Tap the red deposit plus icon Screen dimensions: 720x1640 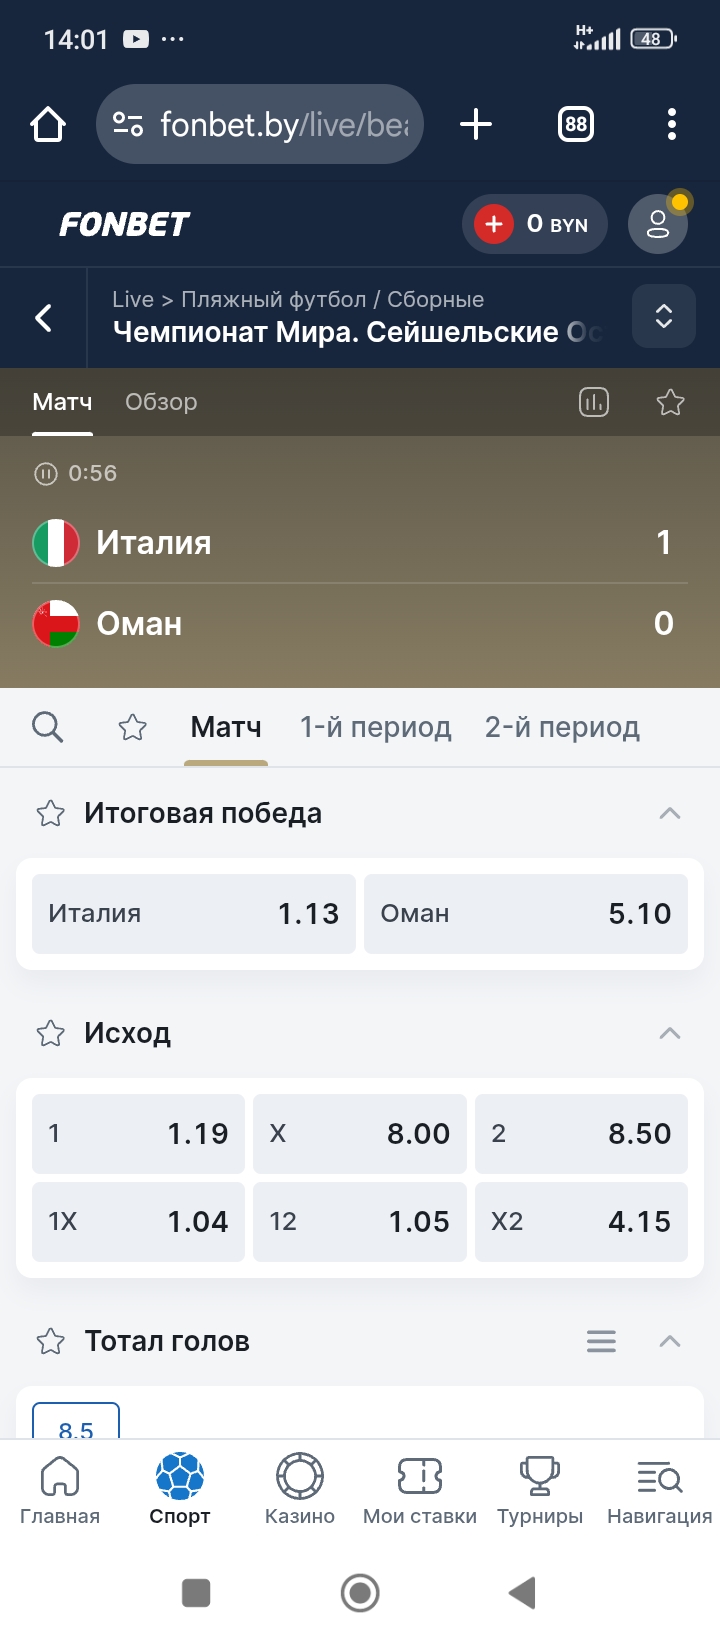click(x=493, y=224)
